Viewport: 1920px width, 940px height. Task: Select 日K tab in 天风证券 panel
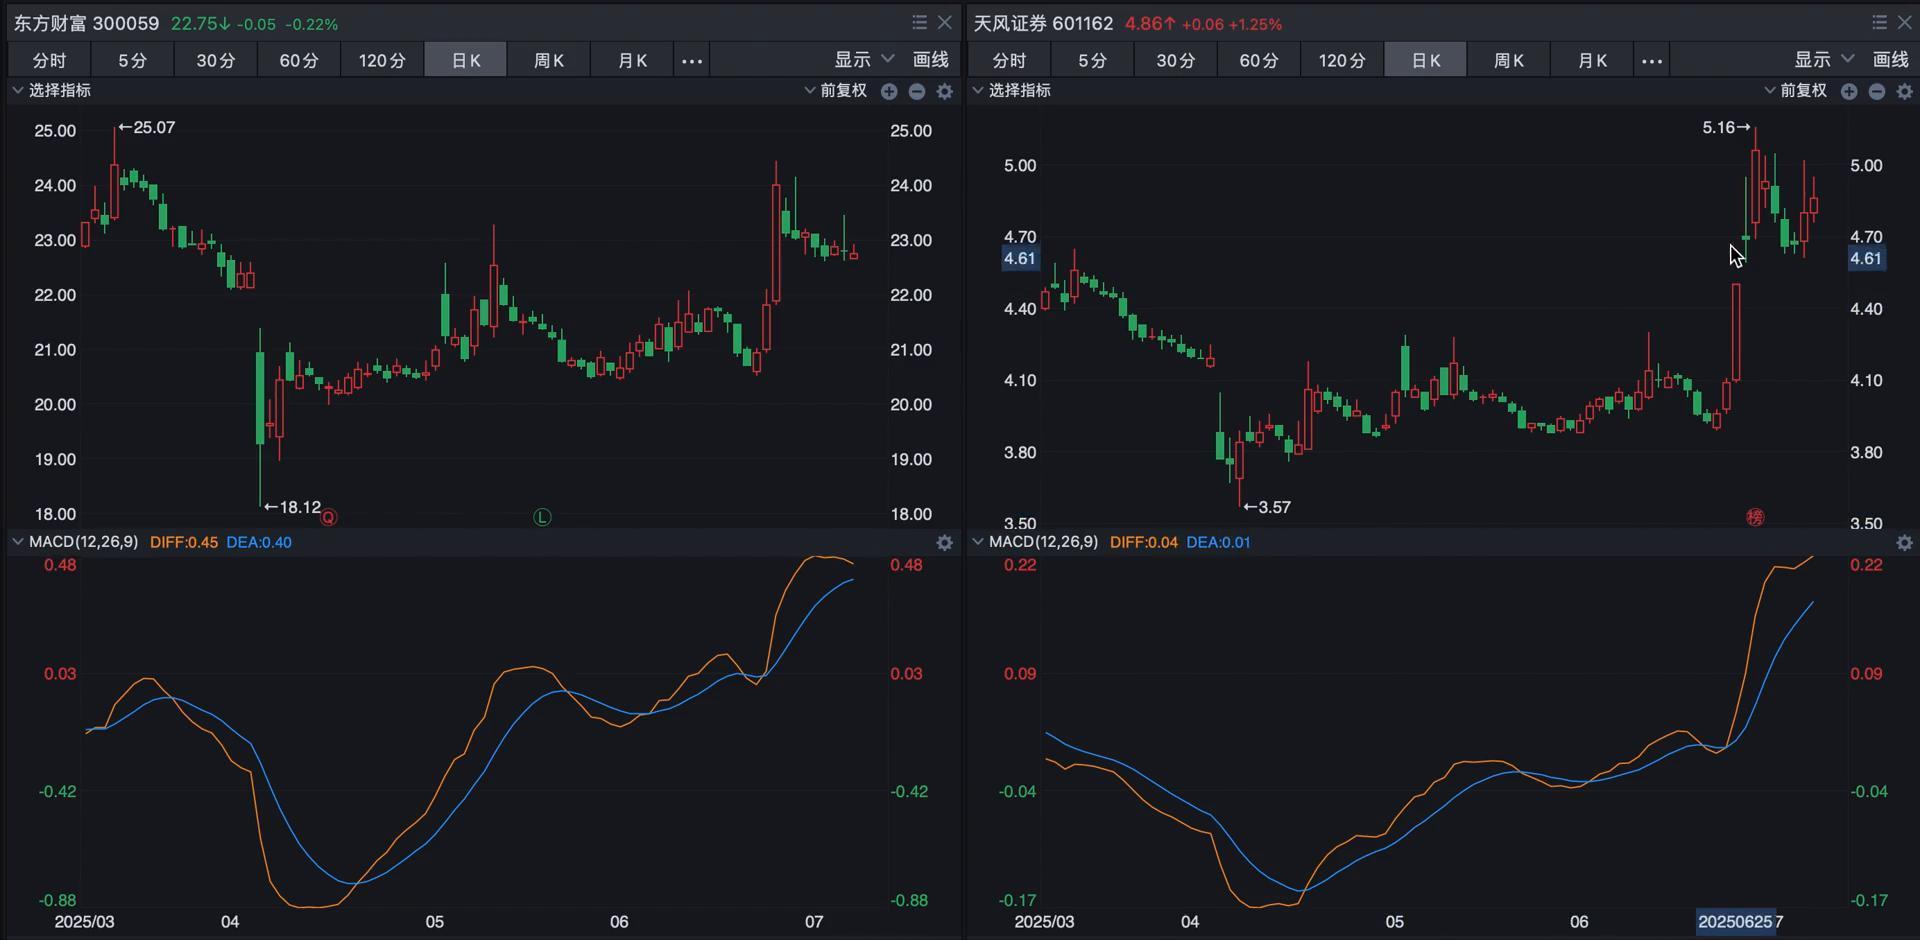coord(1426,60)
